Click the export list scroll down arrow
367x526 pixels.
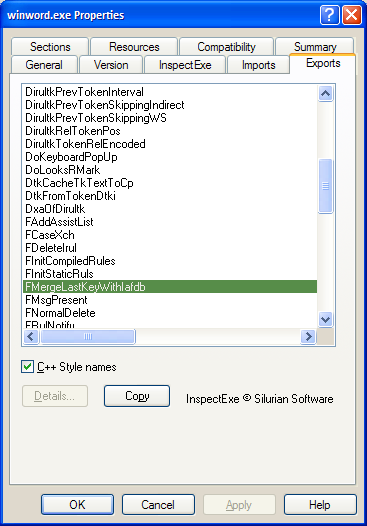[x=325, y=319]
